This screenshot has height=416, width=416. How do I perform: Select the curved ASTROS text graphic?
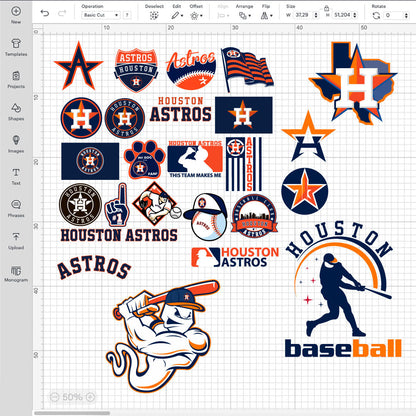tap(94, 268)
